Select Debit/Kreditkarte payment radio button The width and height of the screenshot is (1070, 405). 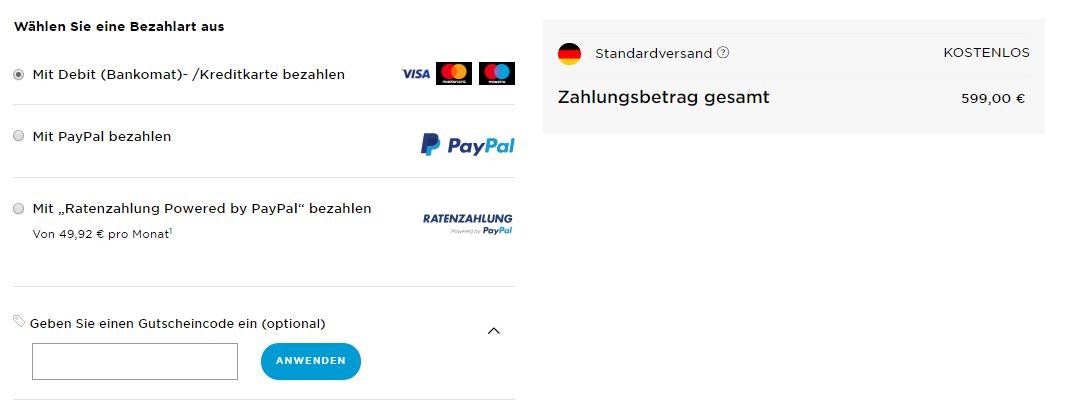click(19, 74)
